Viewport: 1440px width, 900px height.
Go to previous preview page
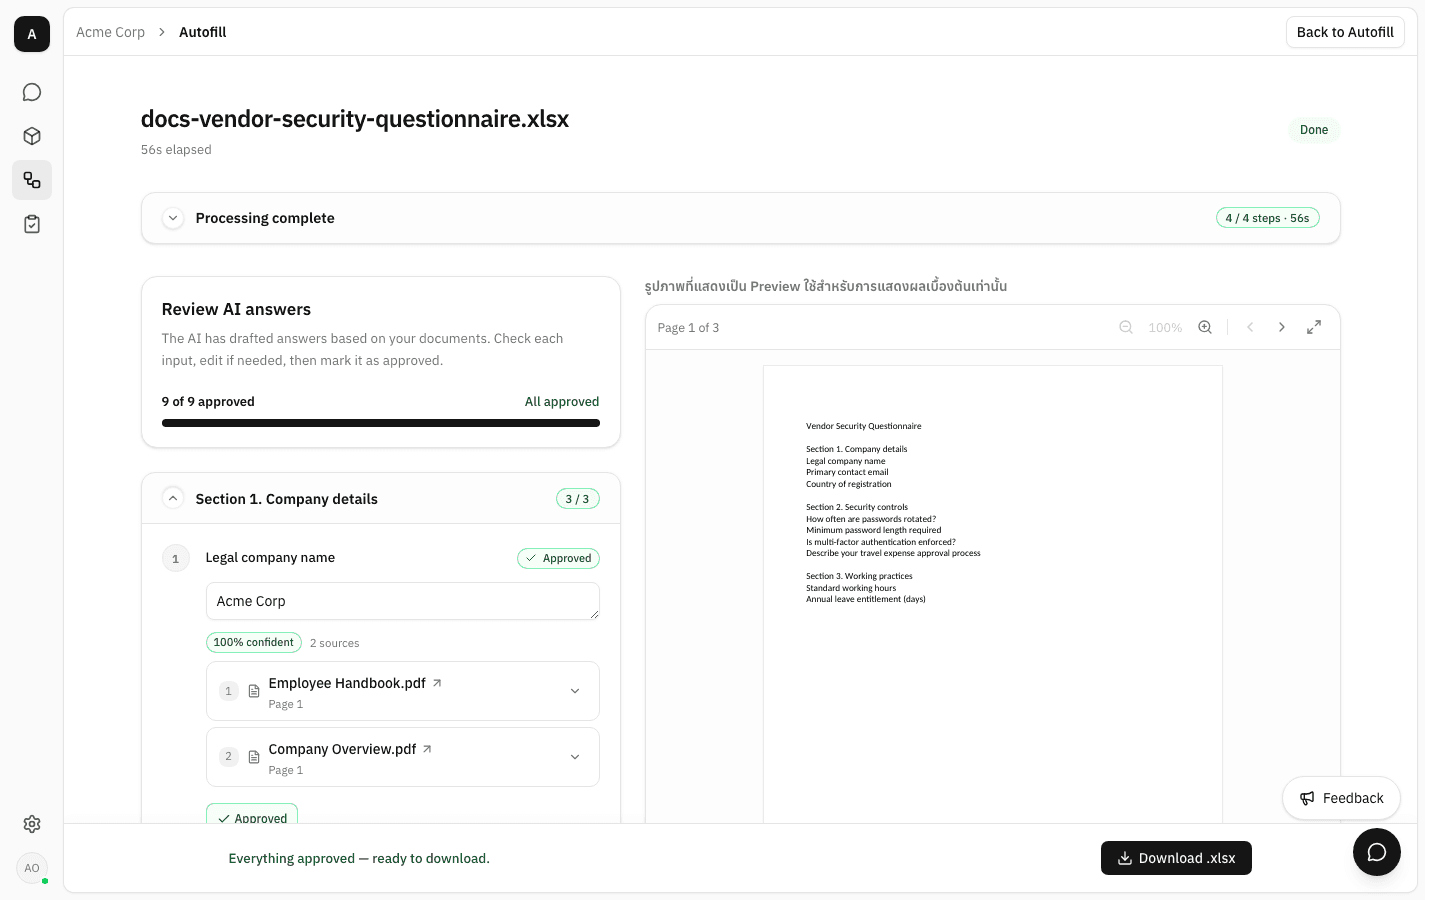coord(1250,327)
